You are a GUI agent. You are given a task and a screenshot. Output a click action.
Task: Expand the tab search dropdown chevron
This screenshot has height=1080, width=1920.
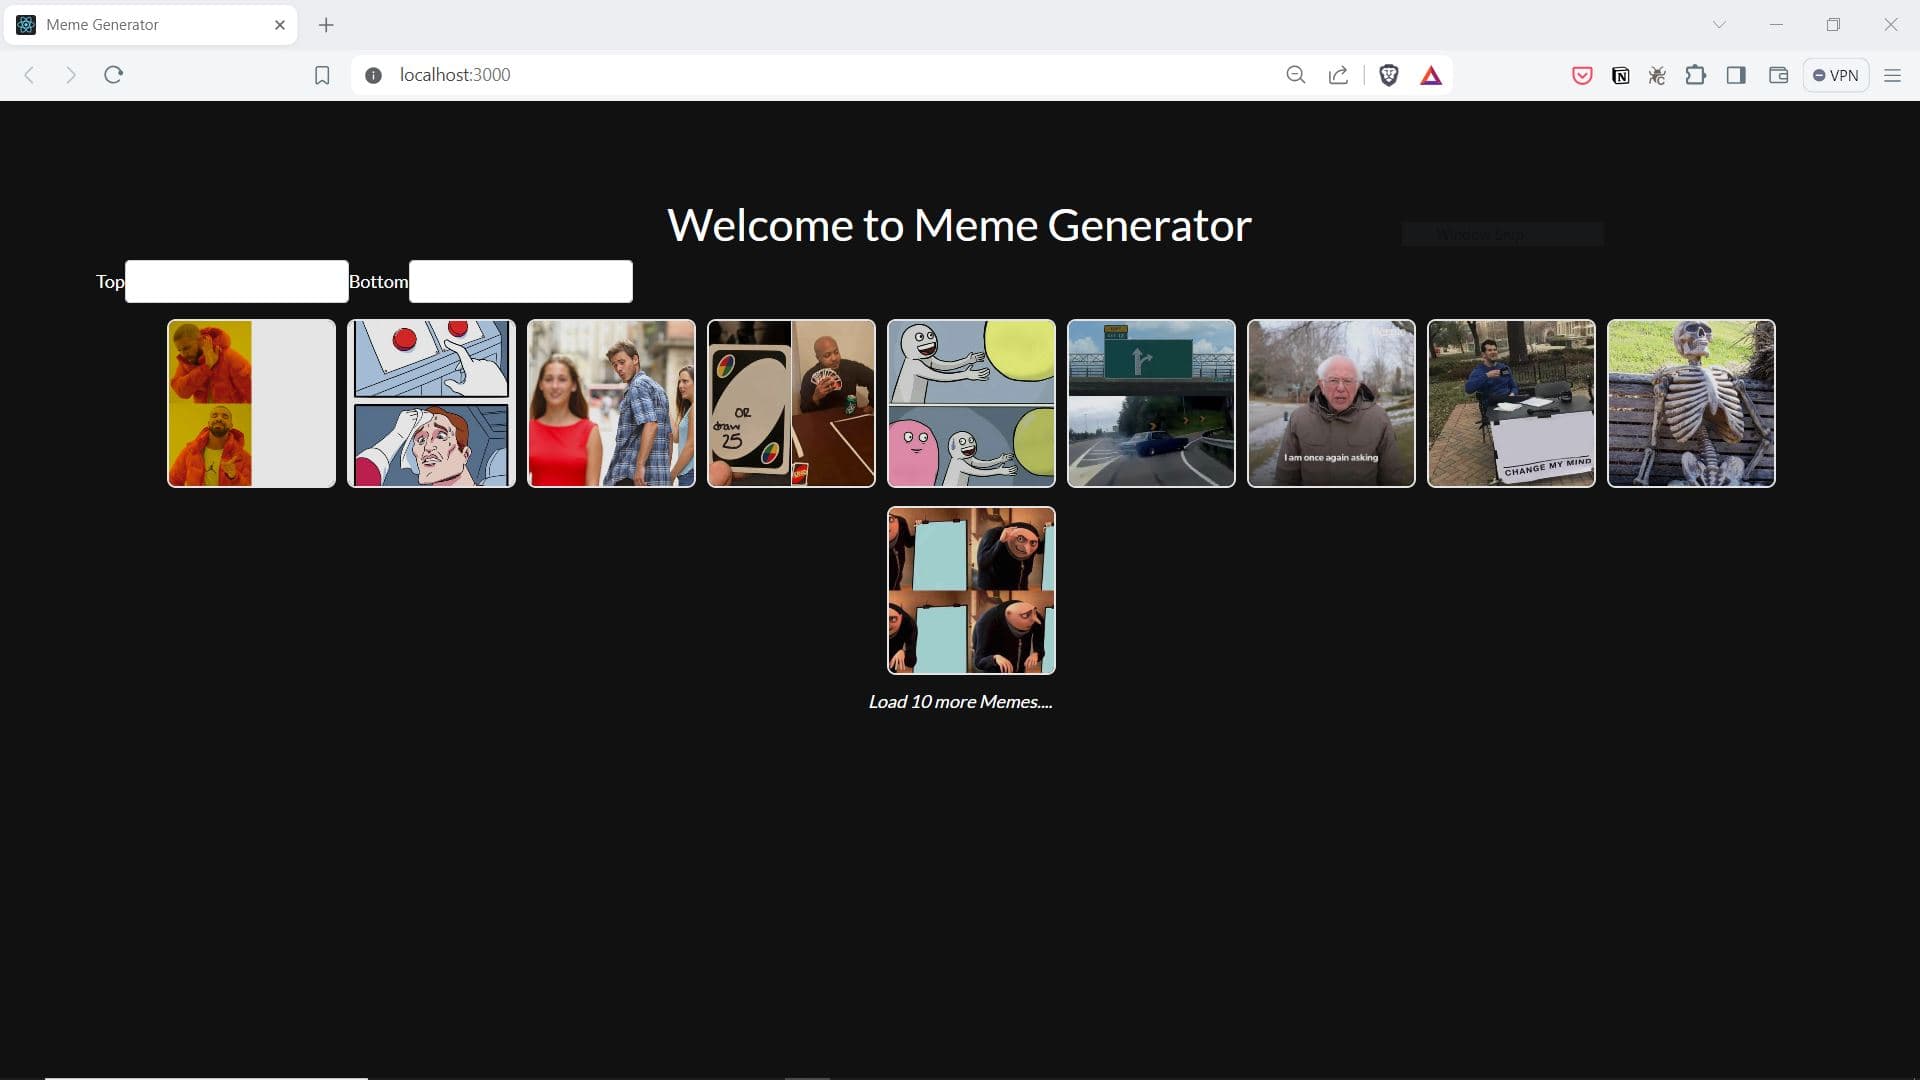pyautogui.click(x=1719, y=25)
